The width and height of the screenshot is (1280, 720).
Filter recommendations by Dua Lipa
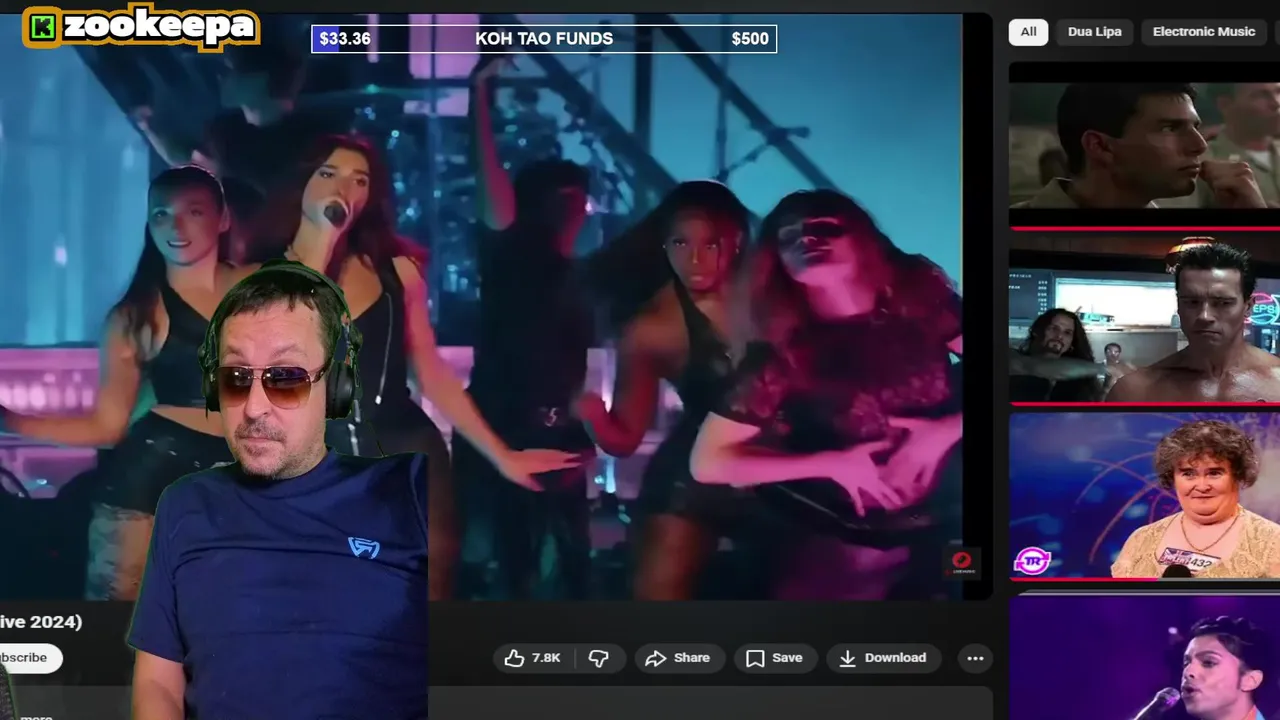1094,32
